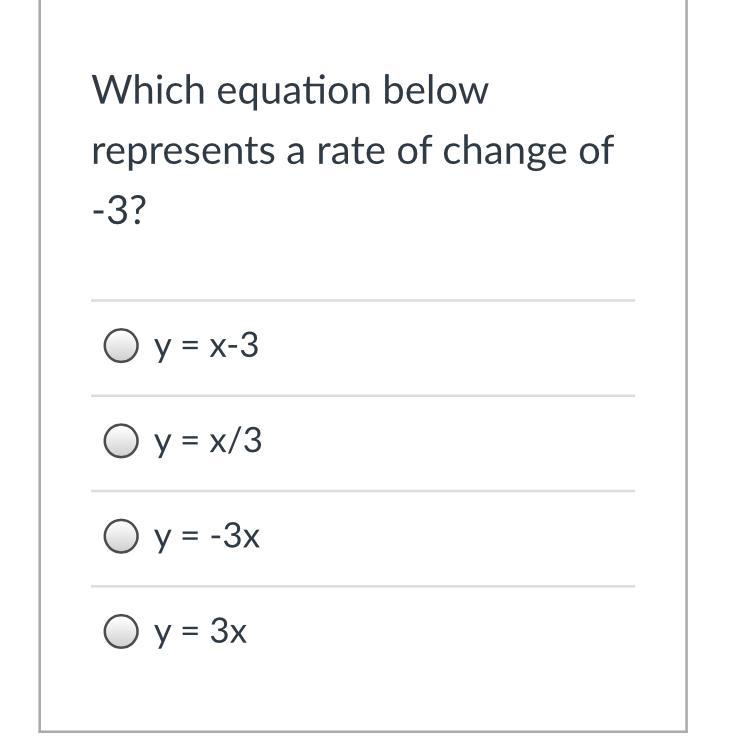Click divider between y = x/3 and y = -3x

pyautogui.click(x=362, y=490)
